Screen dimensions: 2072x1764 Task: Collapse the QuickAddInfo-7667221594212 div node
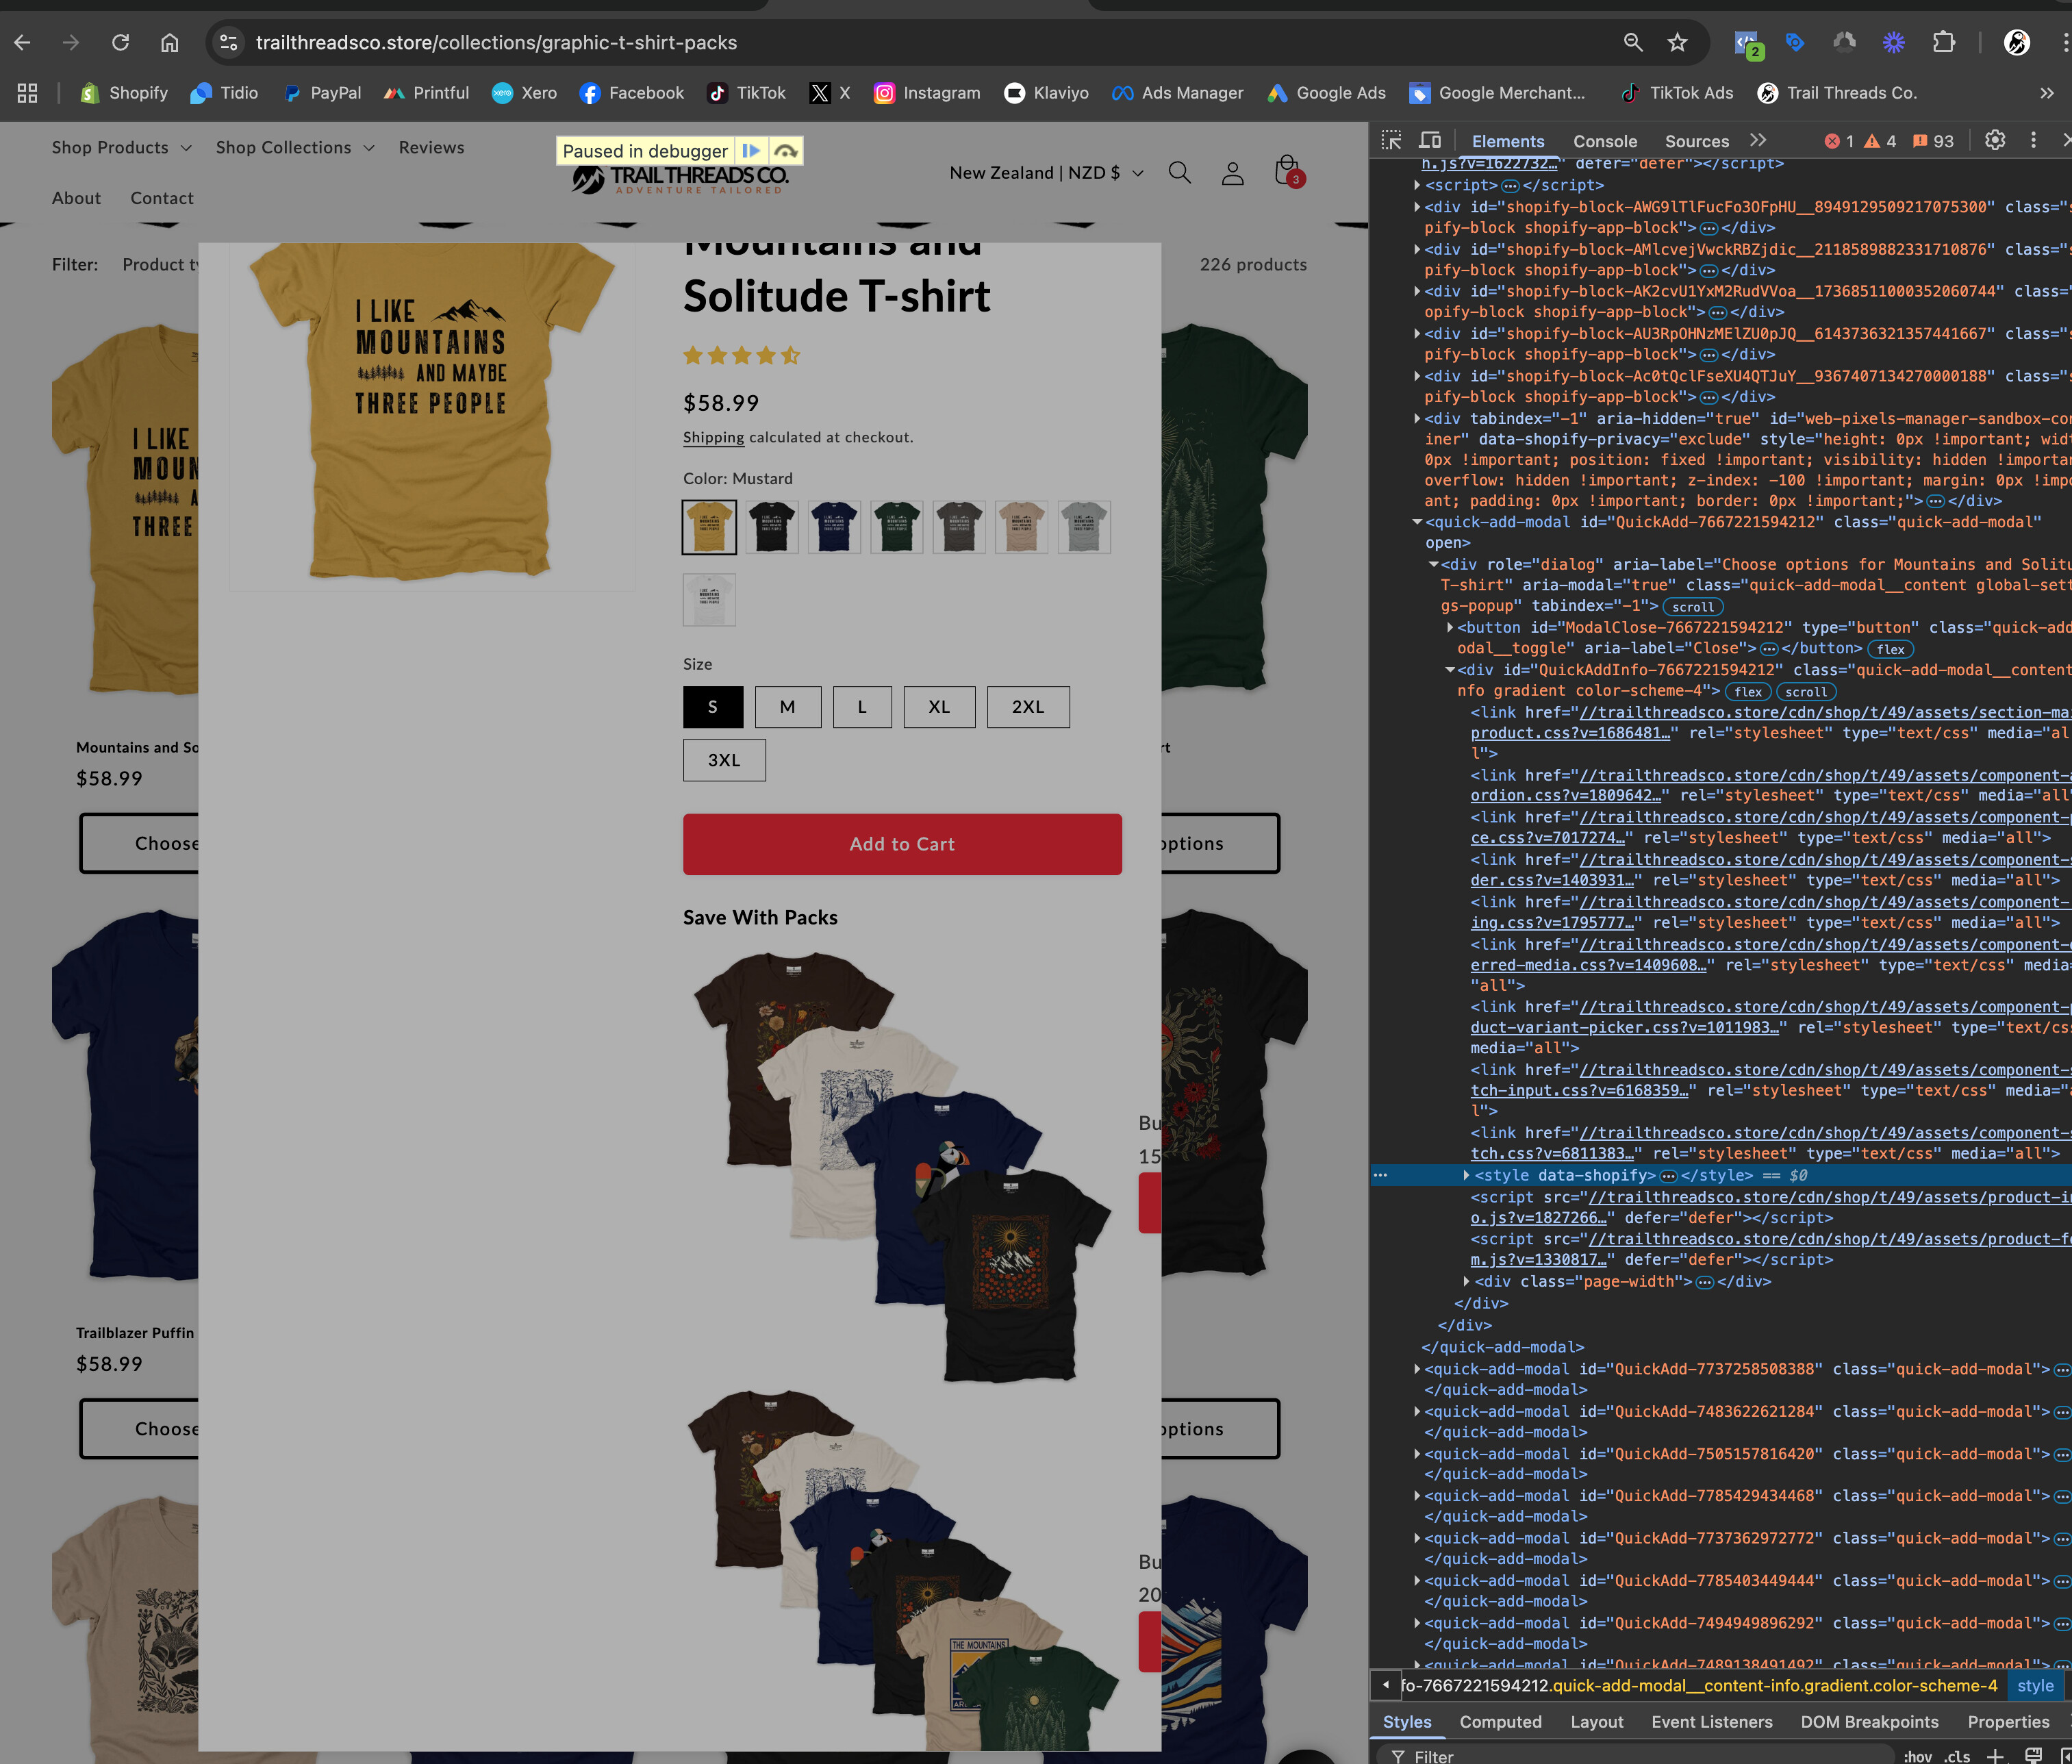[1450, 670]
